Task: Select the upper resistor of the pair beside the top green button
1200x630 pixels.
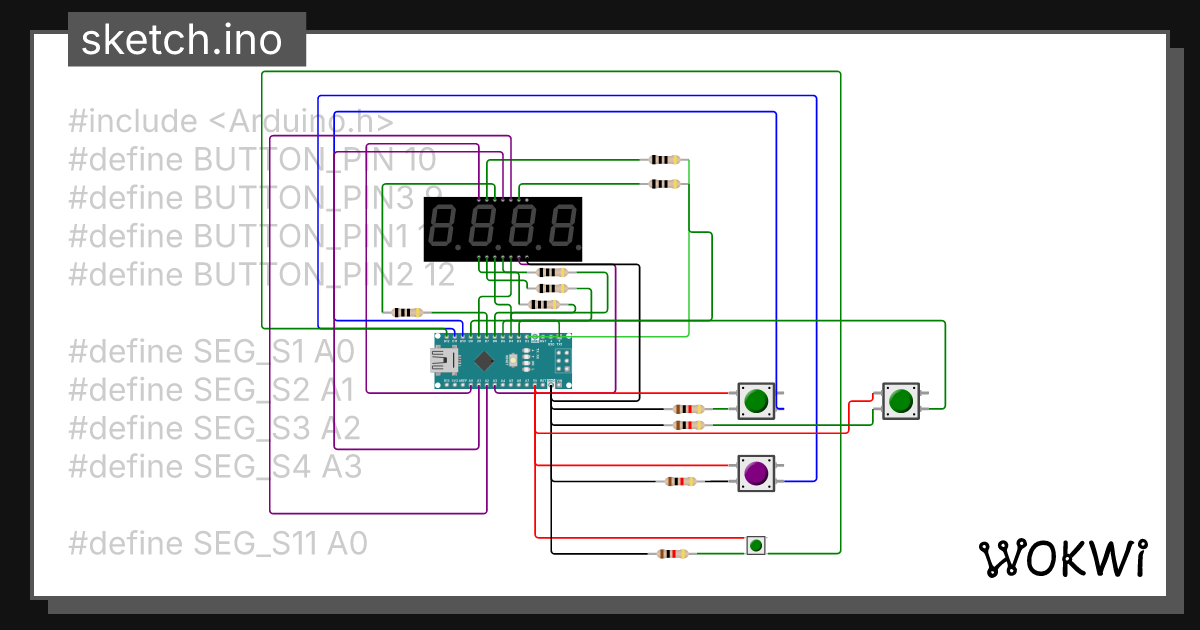Action: (688, 408)
